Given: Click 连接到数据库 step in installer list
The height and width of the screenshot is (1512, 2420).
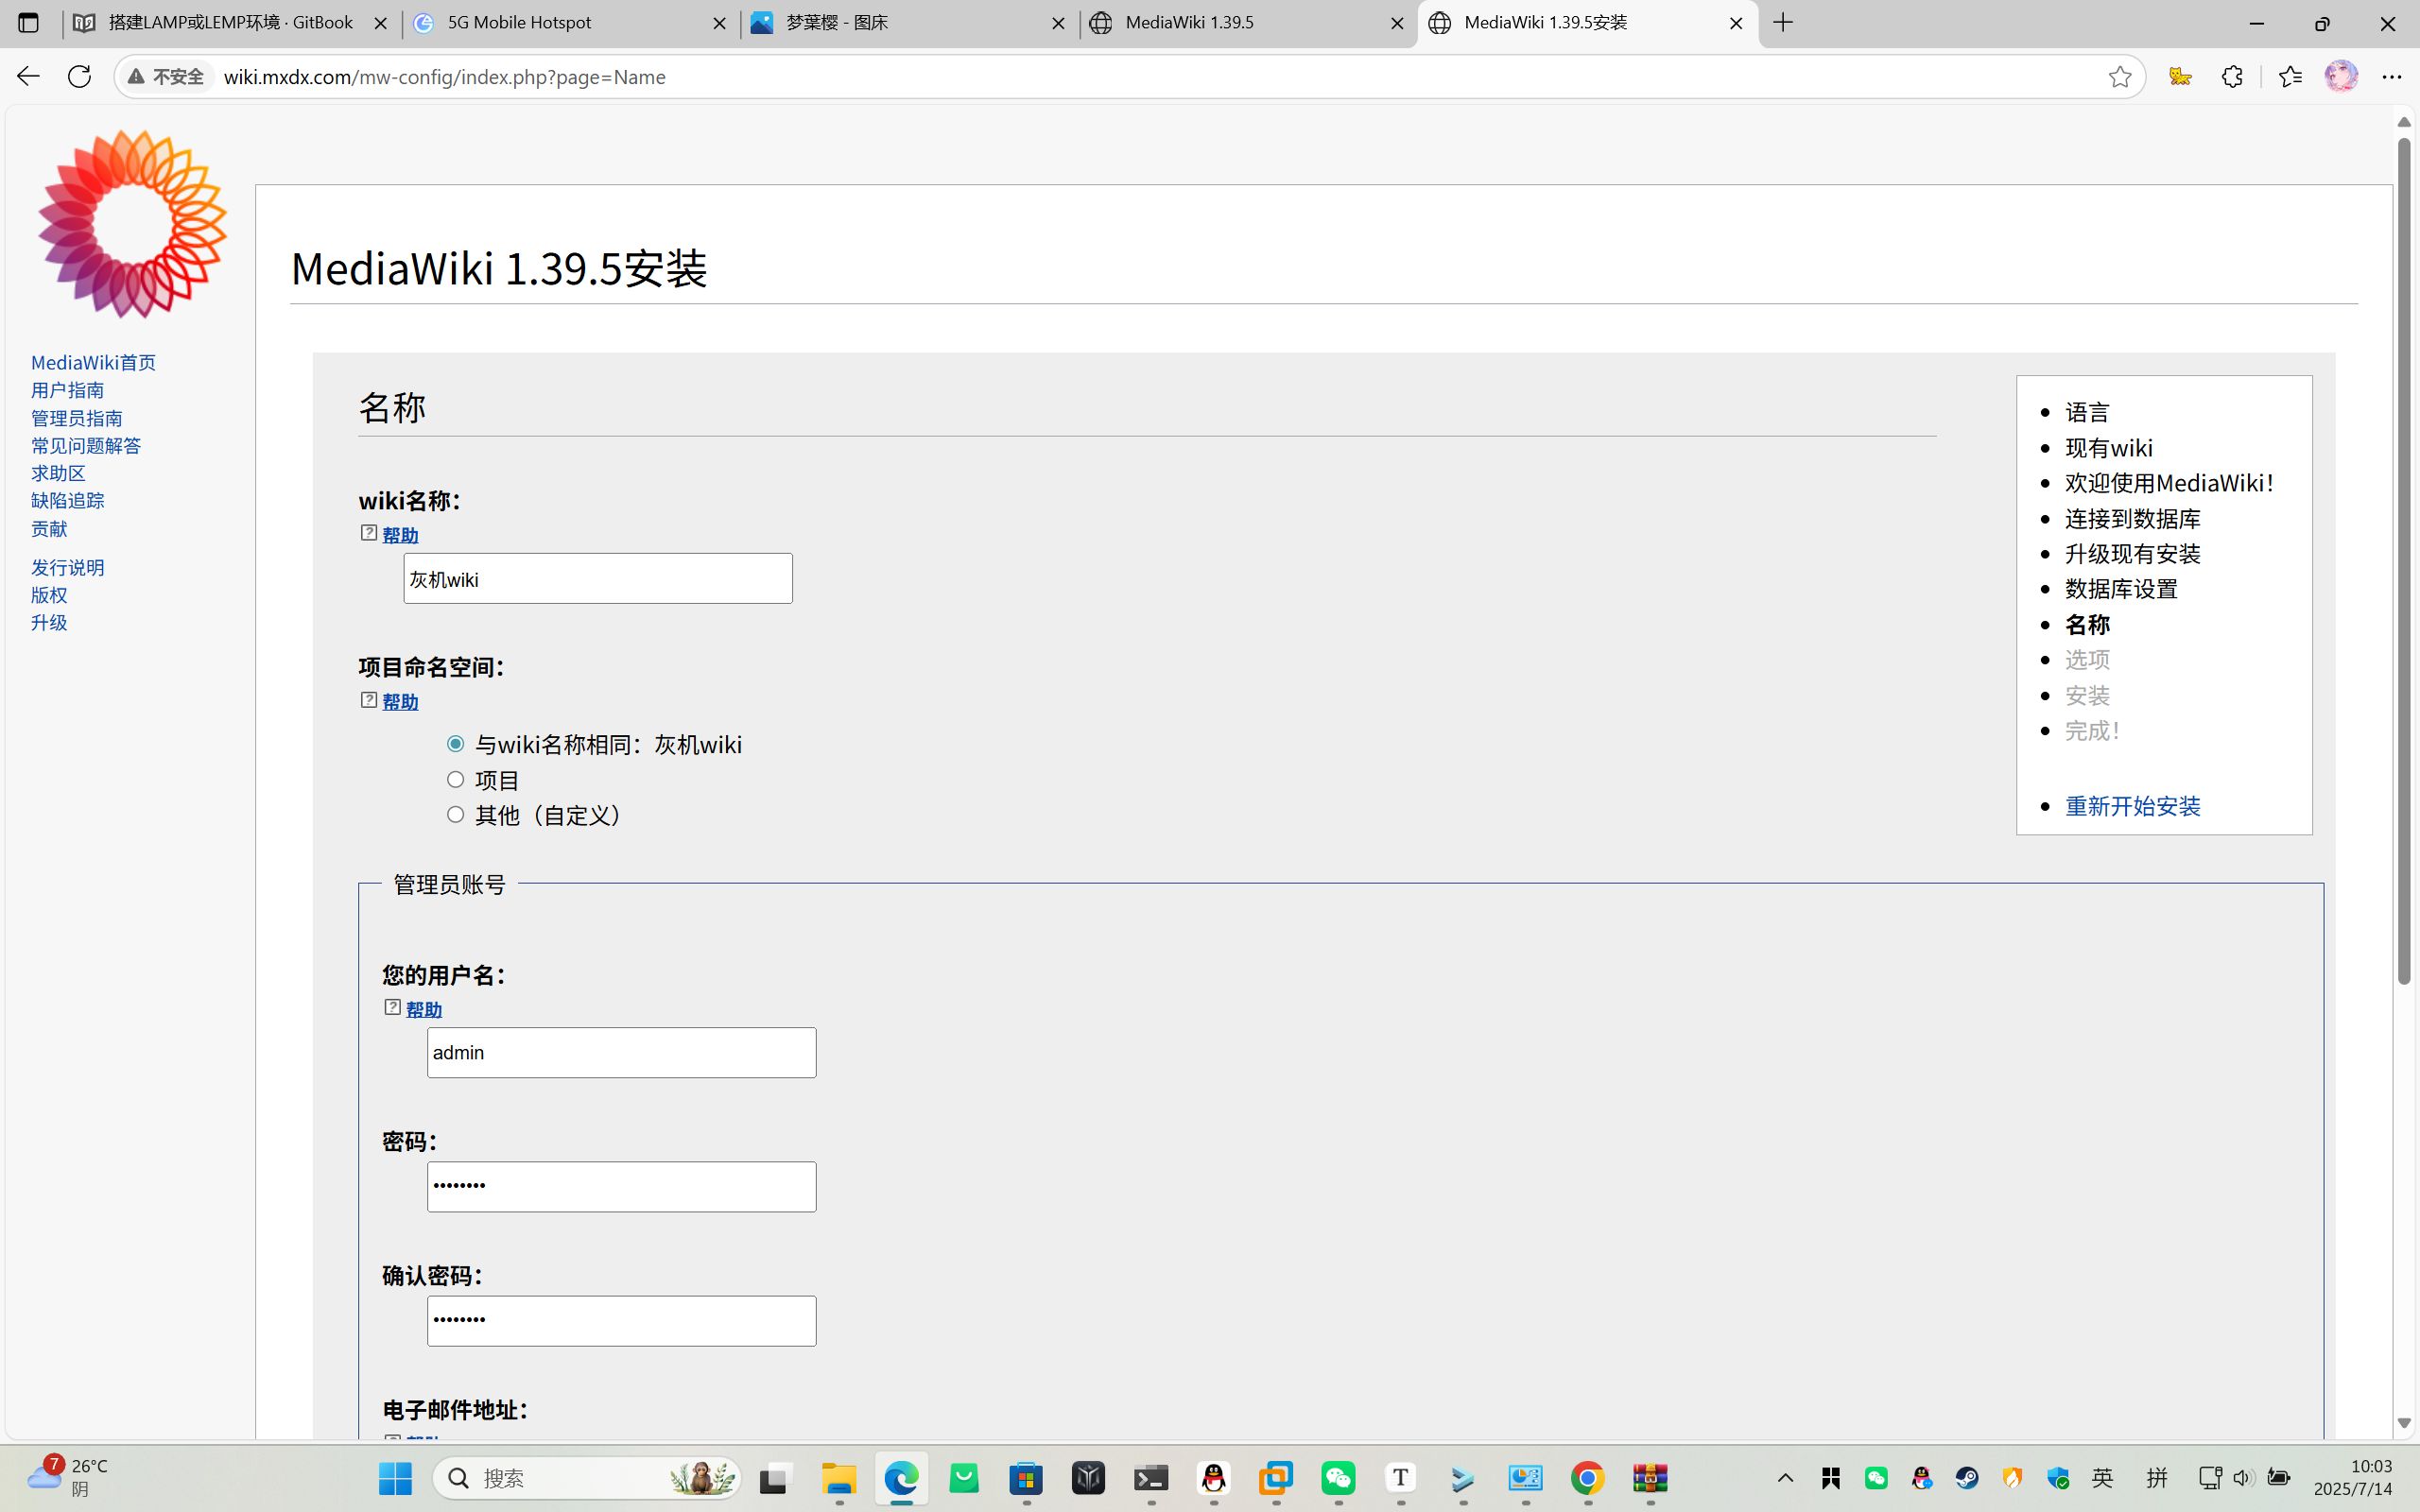Looking at the screenshot, I should [2132, 518].
